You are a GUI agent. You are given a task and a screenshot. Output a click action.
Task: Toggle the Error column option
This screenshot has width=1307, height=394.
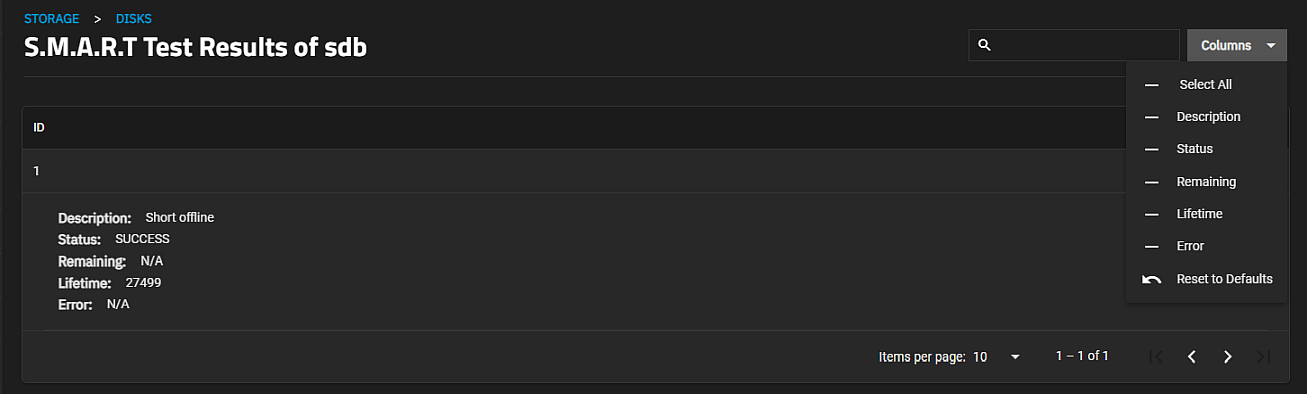[1206, 246]
